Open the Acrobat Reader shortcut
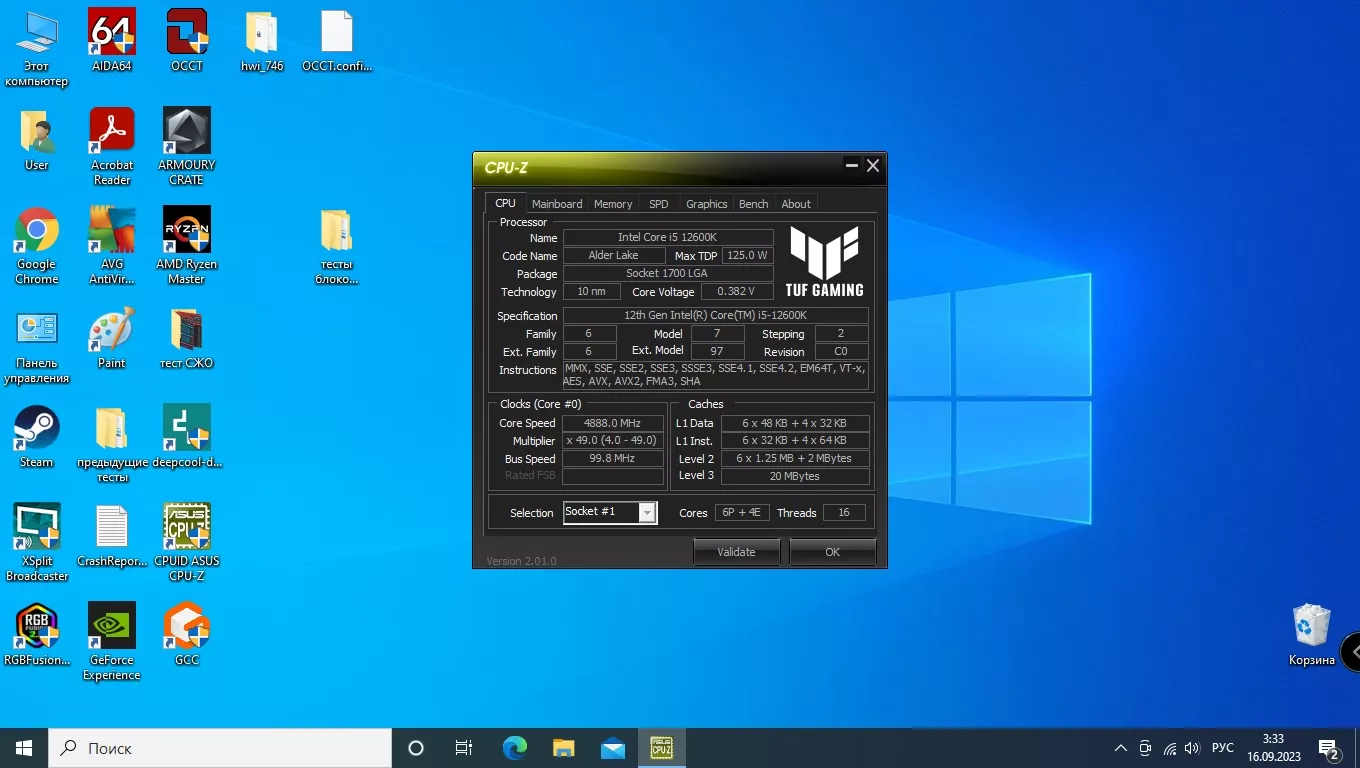The image size is (1360, 768). tap(112, 147)
